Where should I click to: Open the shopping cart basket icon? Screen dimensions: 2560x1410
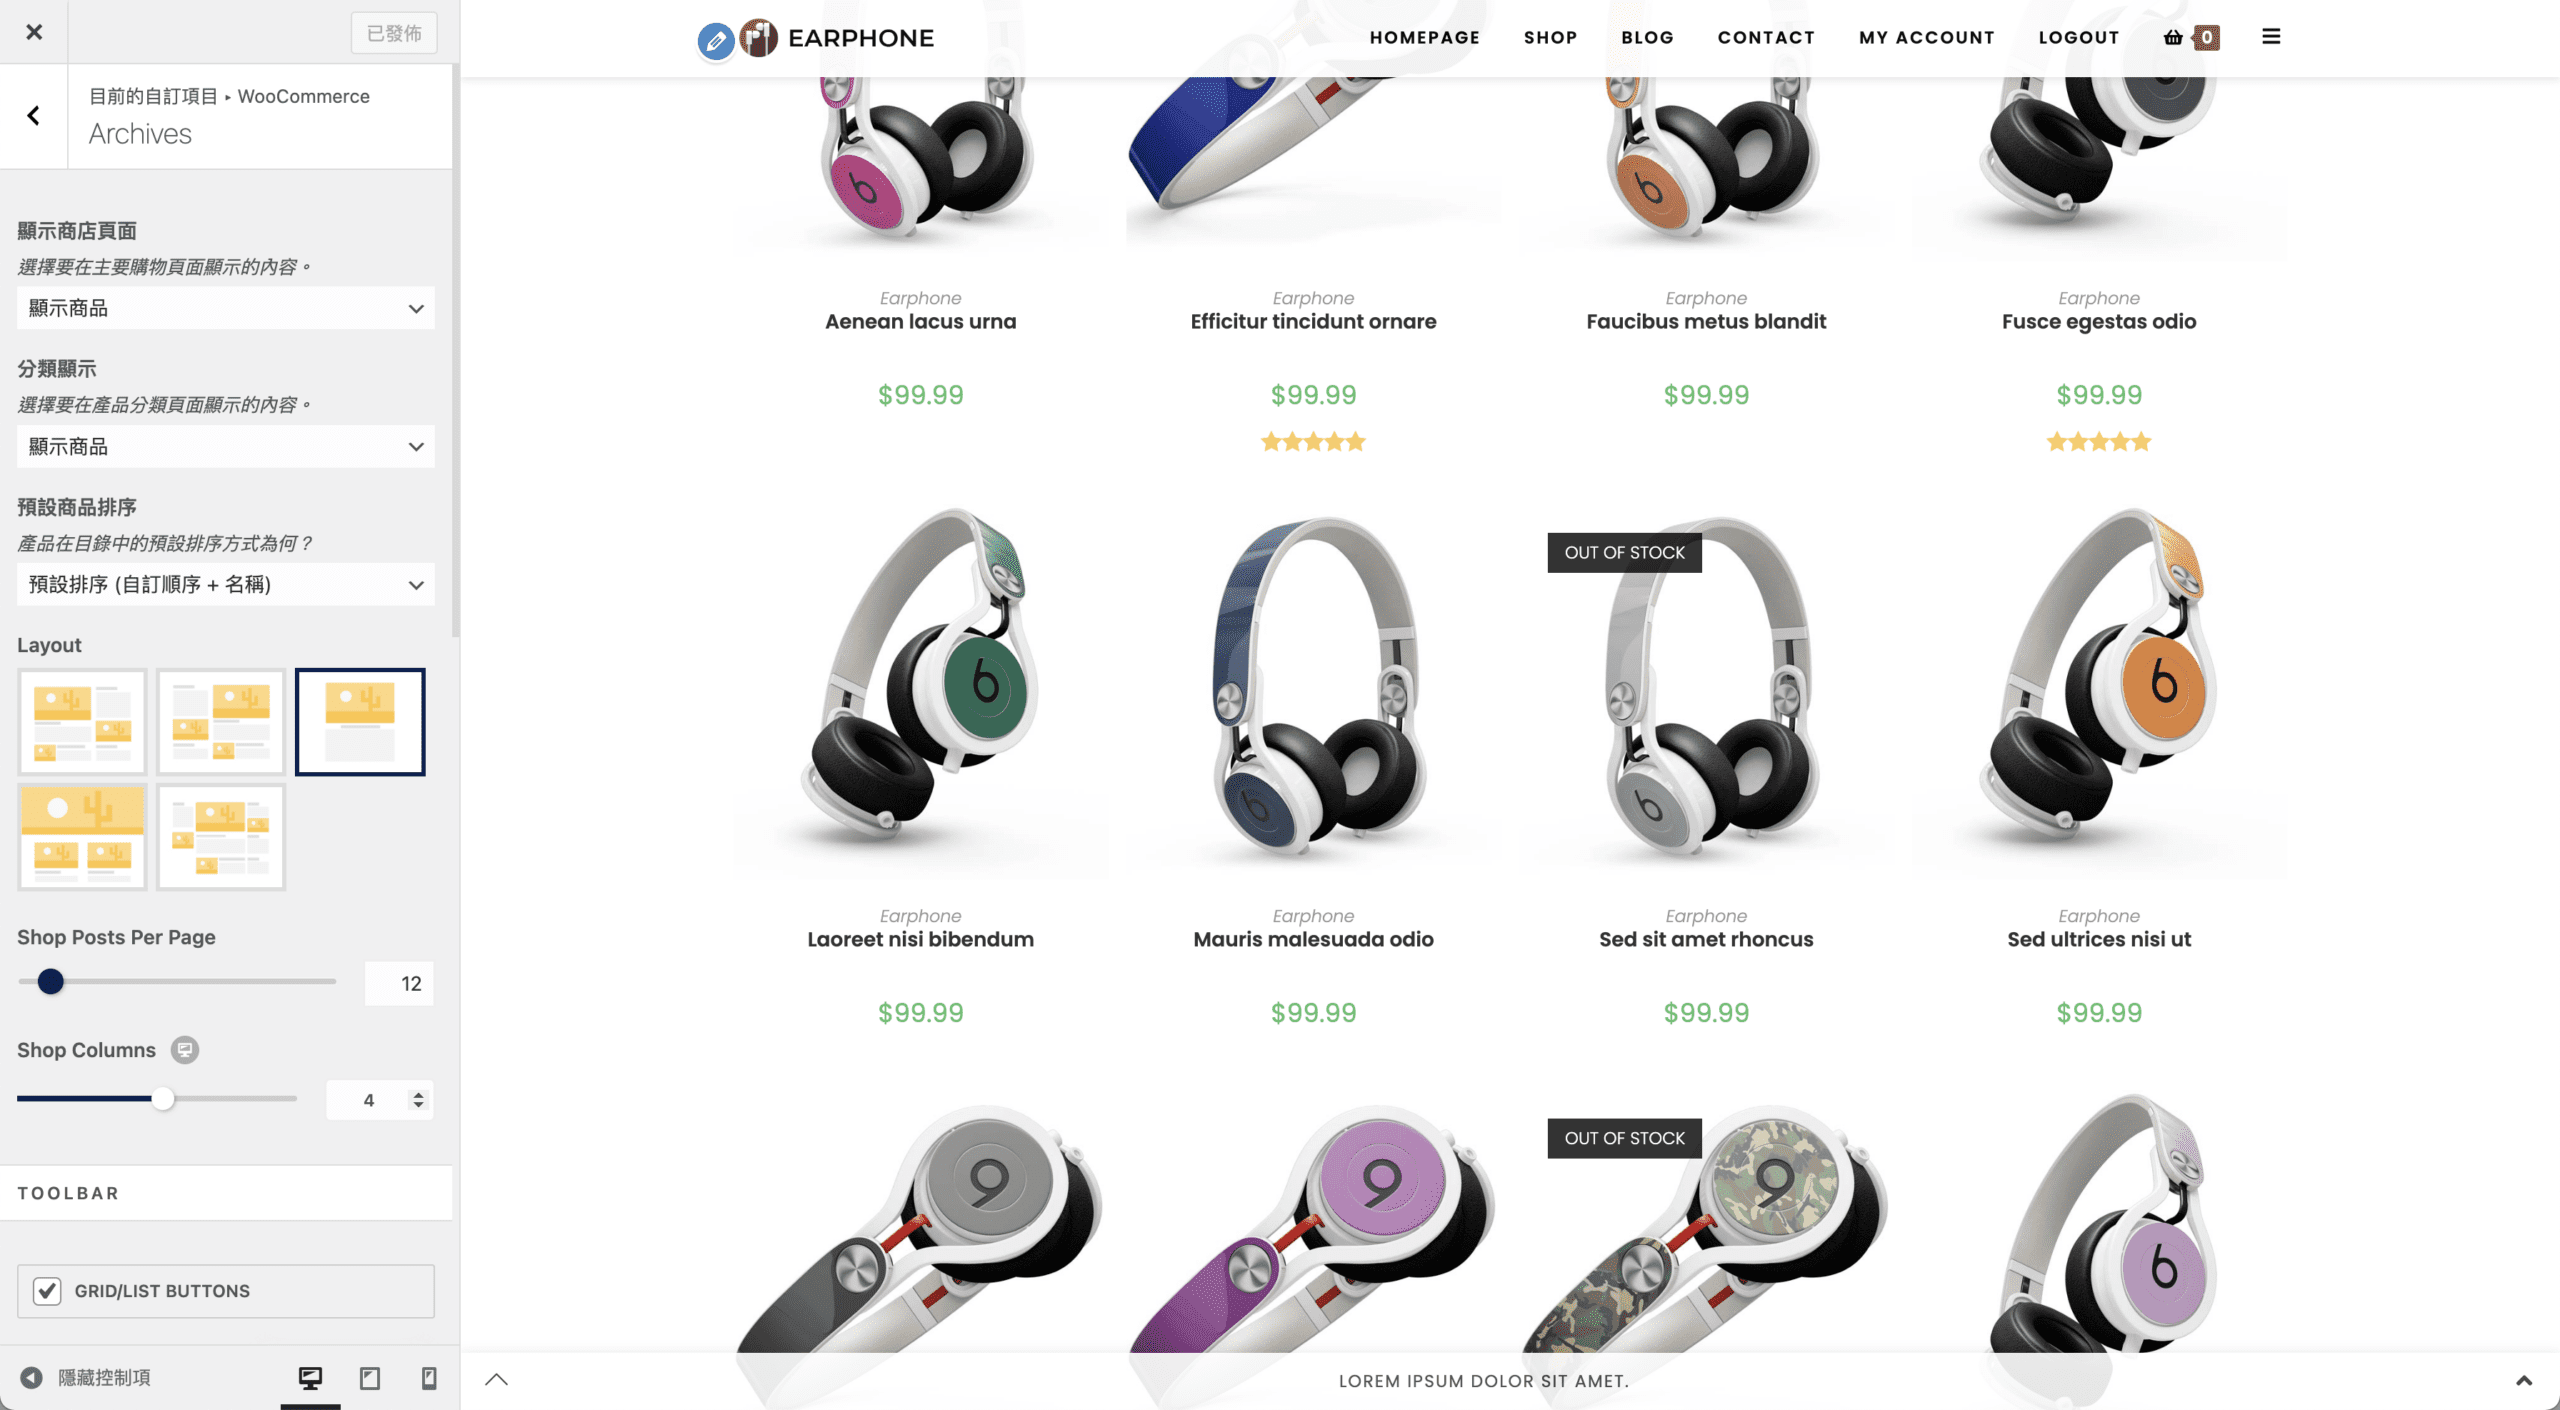coord(2173,37)
